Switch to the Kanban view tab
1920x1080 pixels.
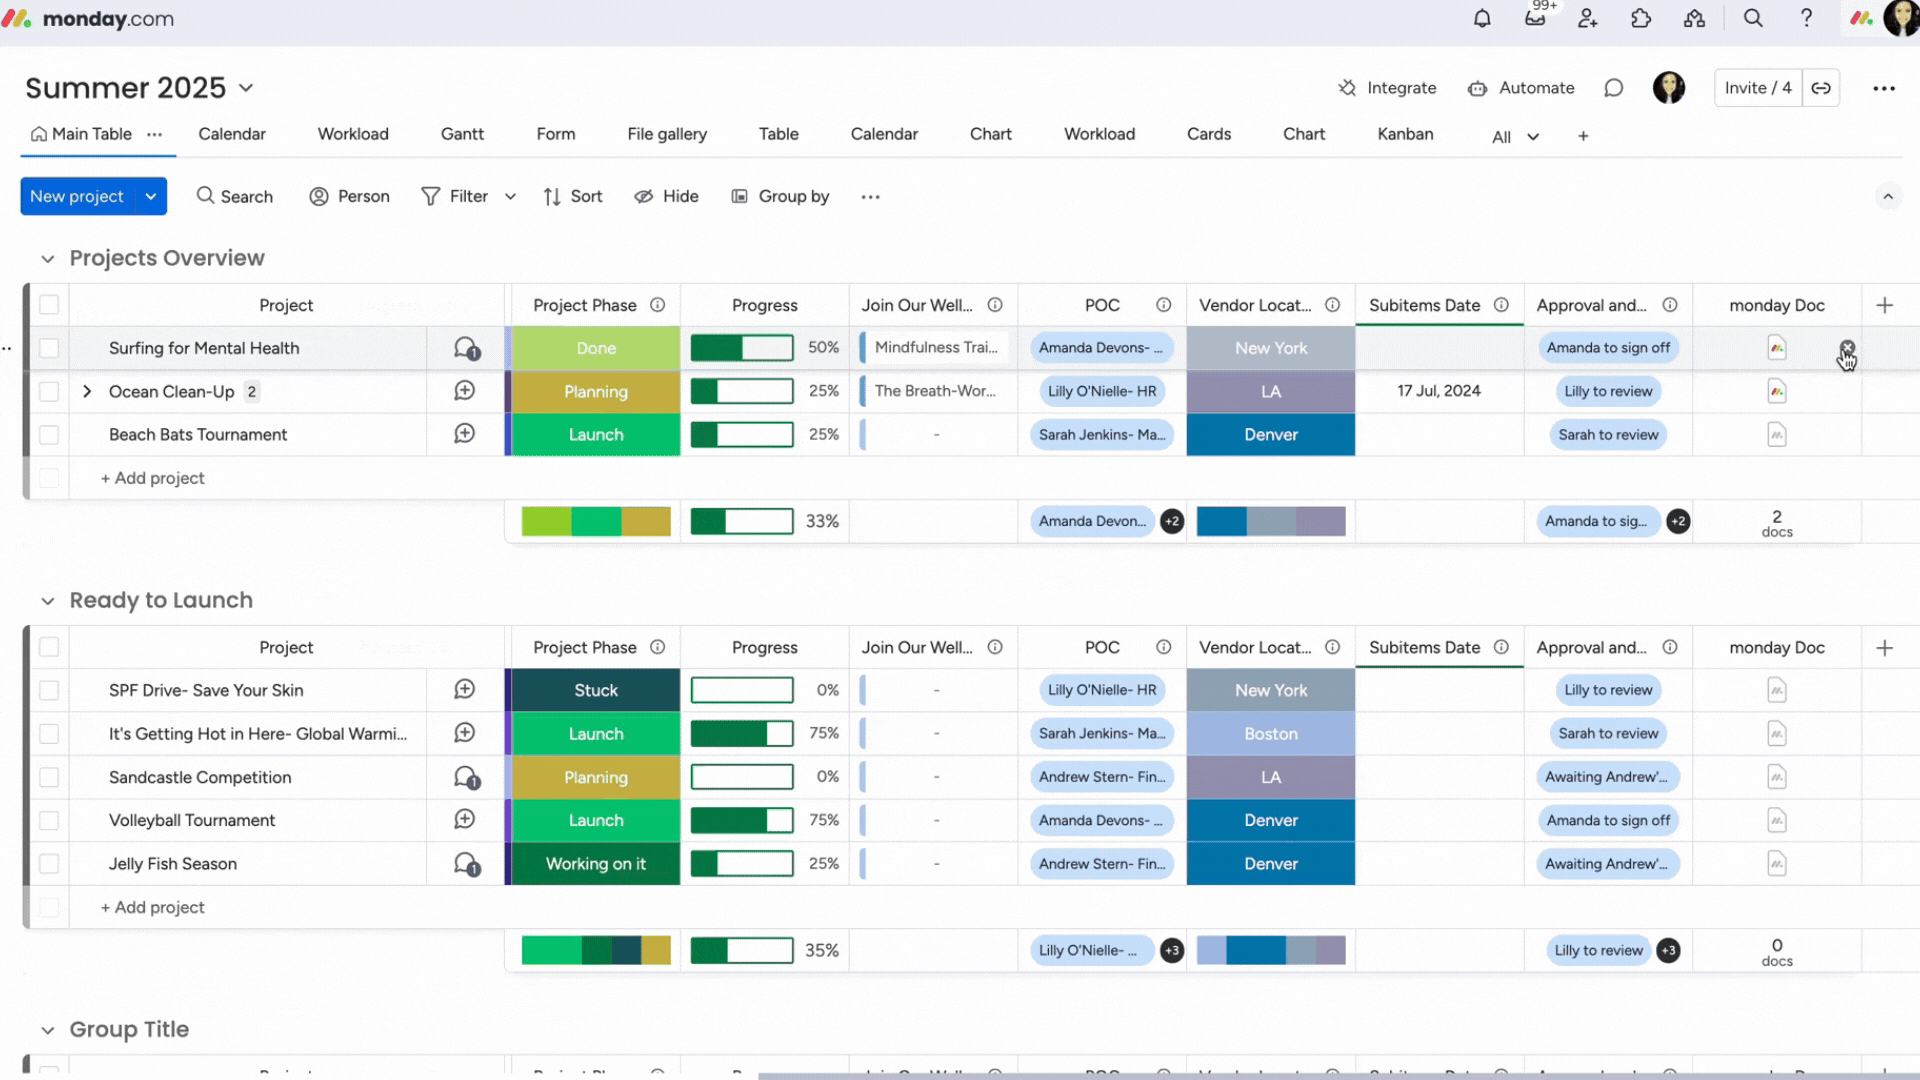click(x=1405, y=134)
